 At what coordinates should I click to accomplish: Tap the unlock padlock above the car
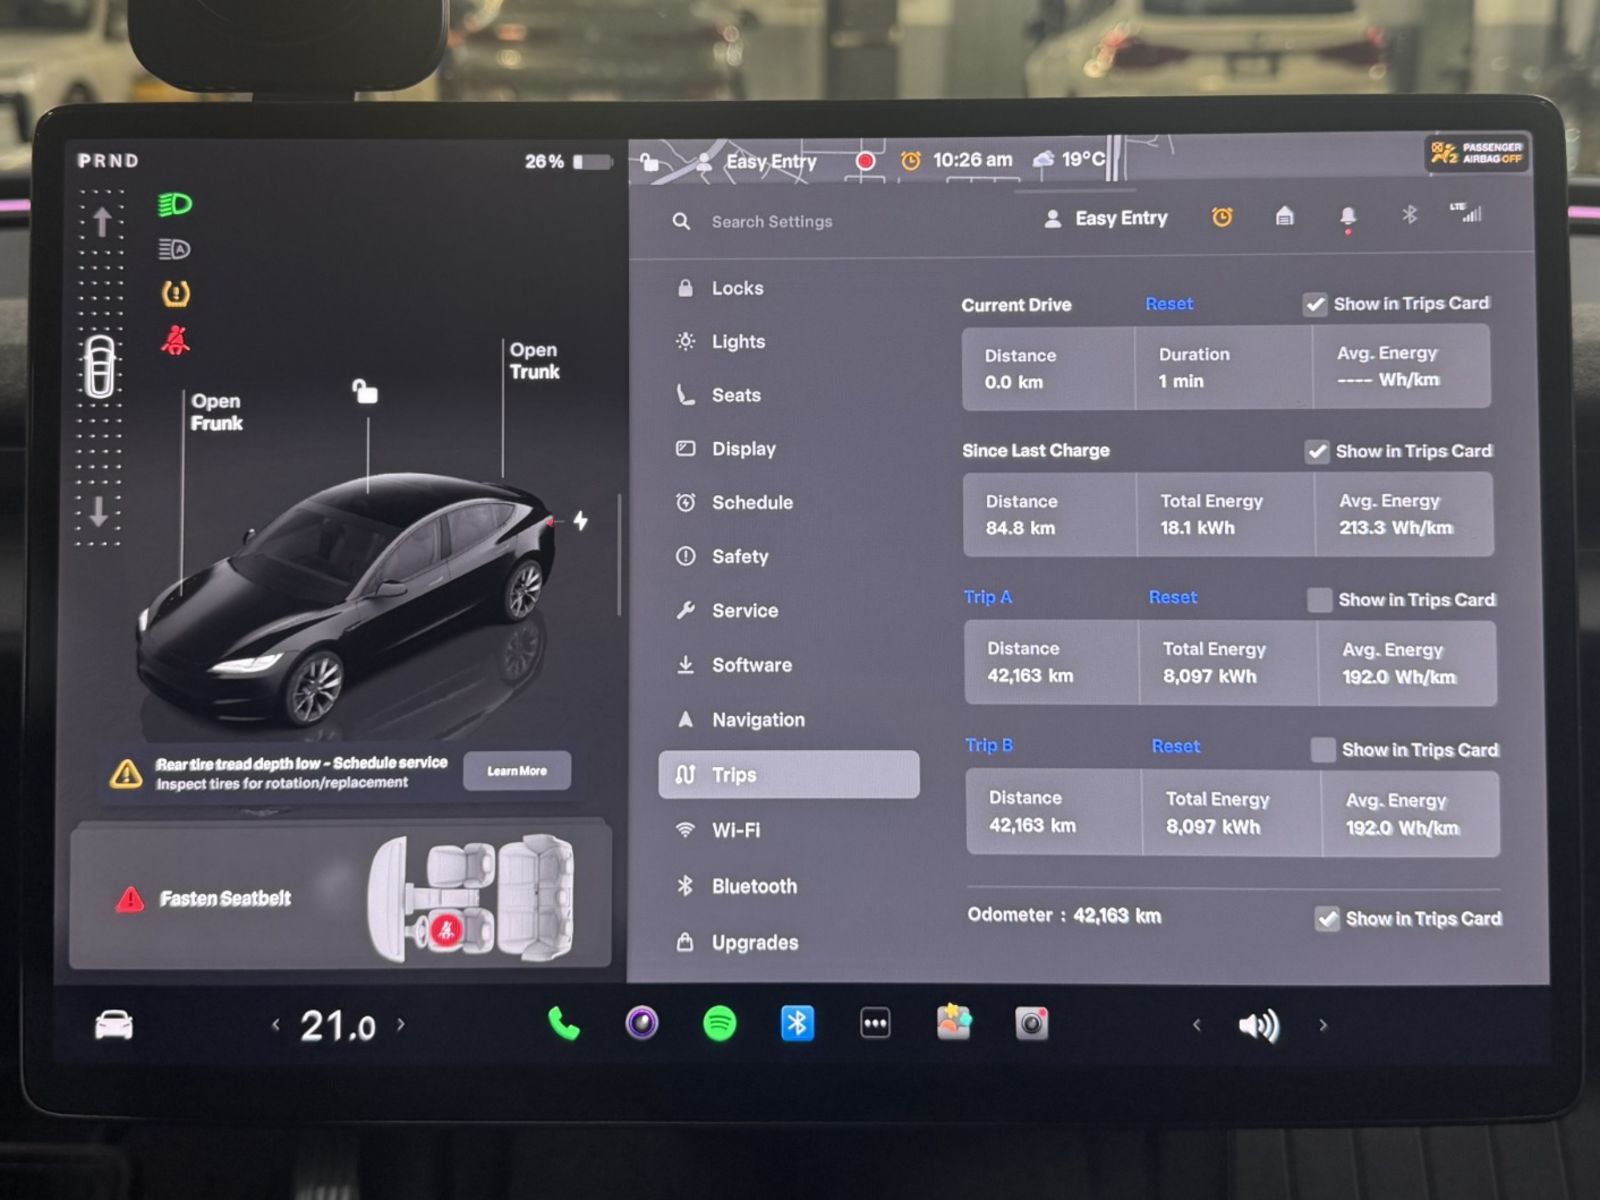(x=365, y=391)
